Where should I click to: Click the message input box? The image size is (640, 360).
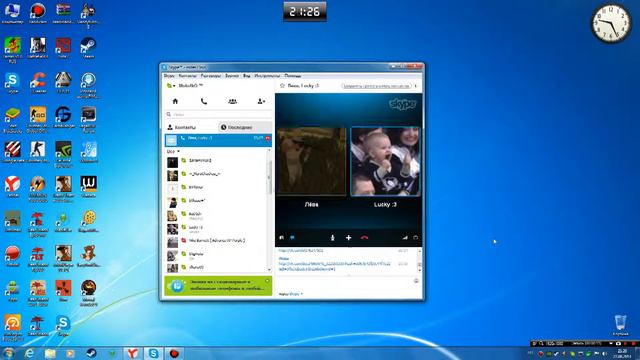[x=345, y=283]
